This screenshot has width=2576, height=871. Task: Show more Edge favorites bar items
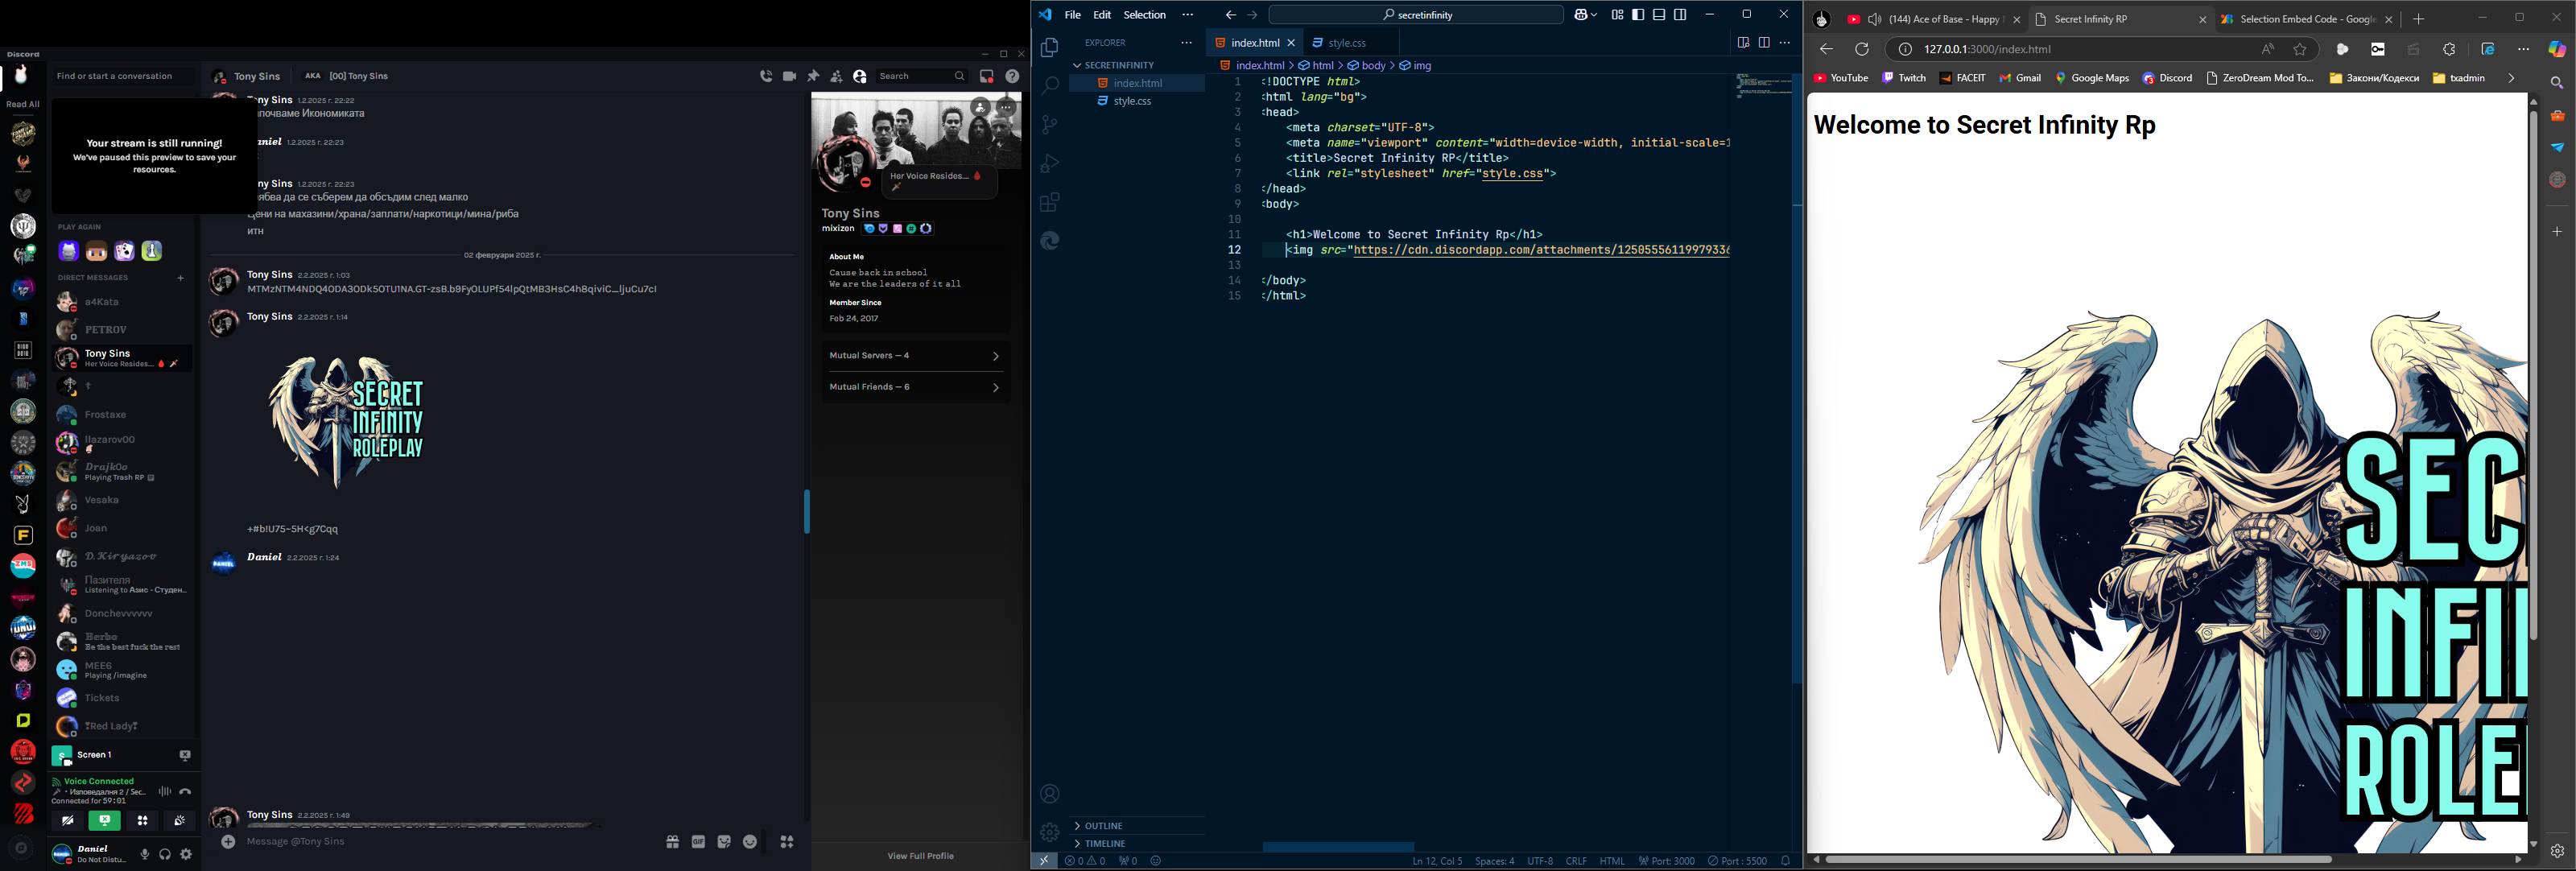click(x=2510, y=78)
